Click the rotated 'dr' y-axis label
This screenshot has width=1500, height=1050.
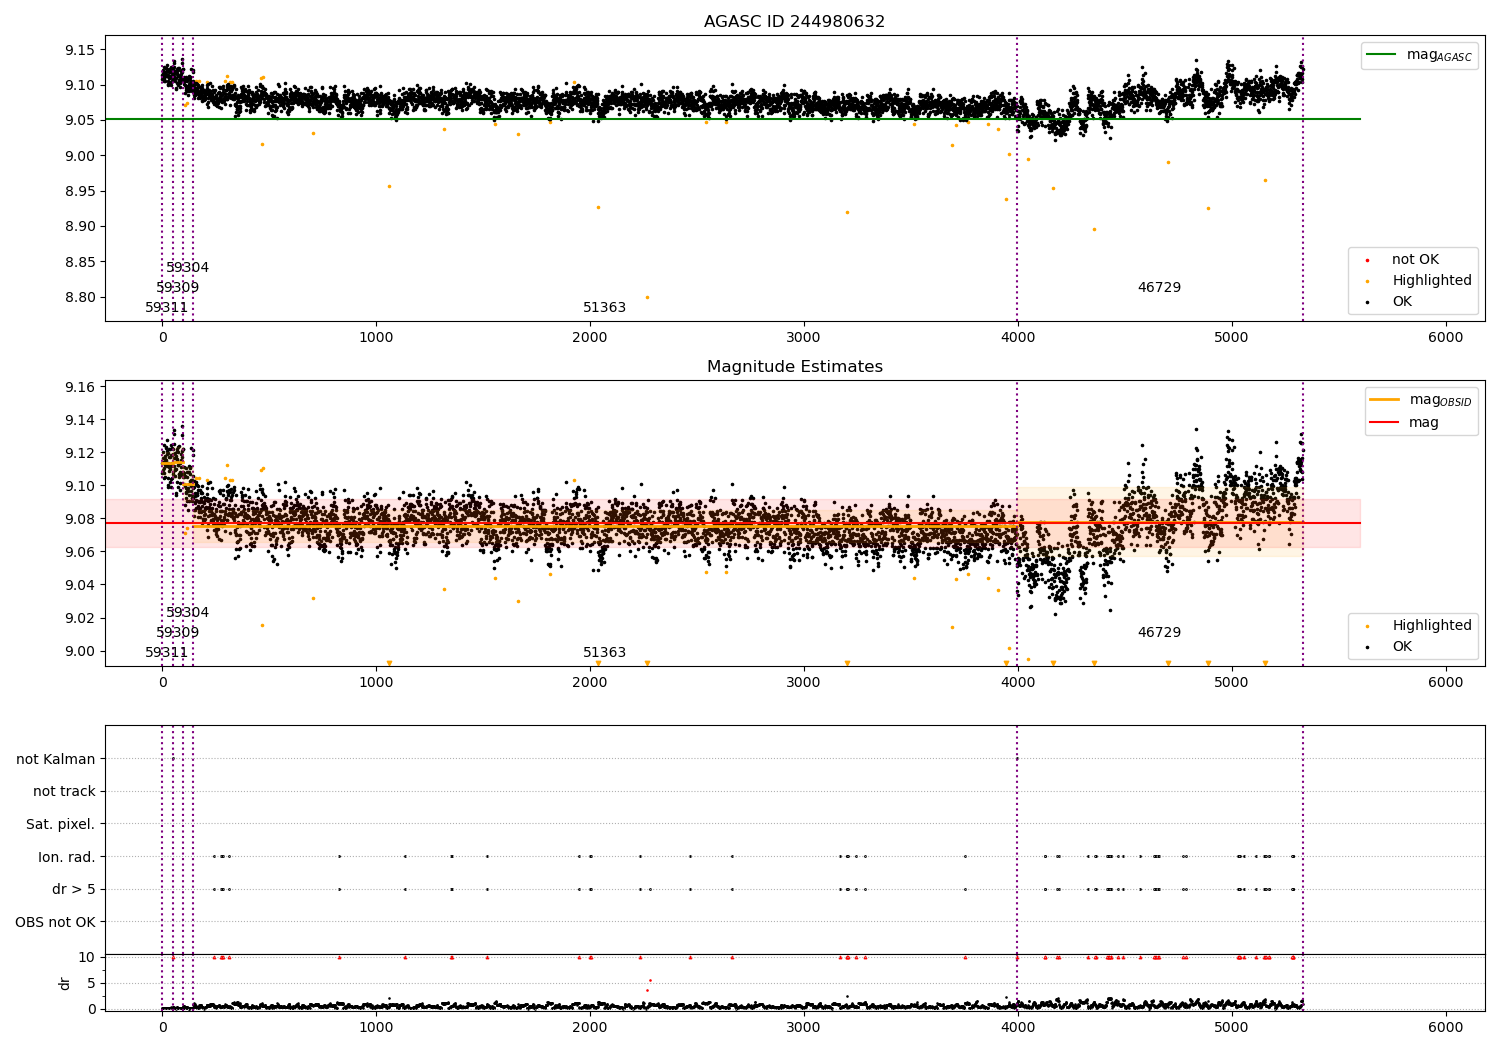(65, 983)
